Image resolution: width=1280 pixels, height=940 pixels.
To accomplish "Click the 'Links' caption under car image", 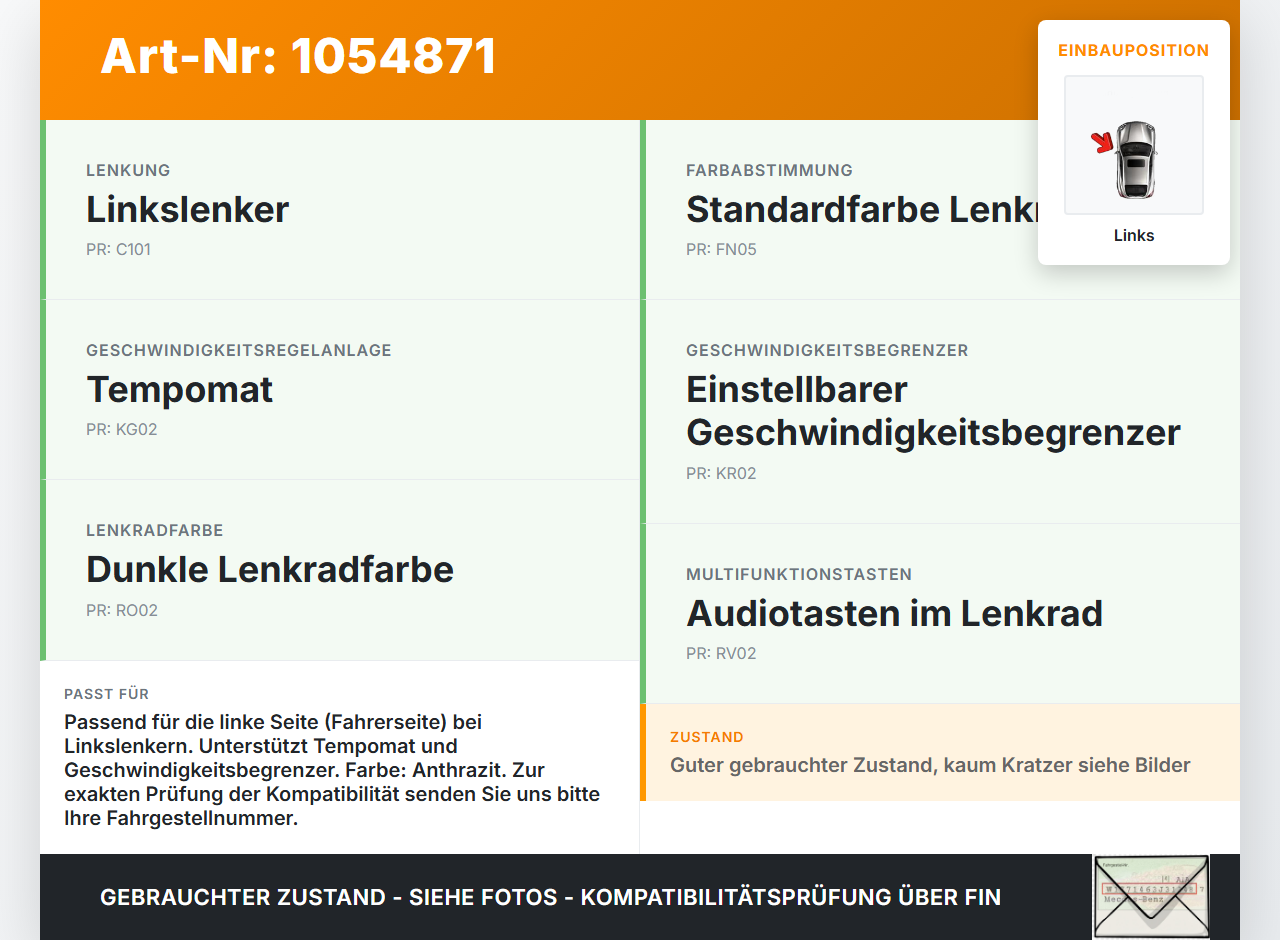I will click(x=1134, y=235).
